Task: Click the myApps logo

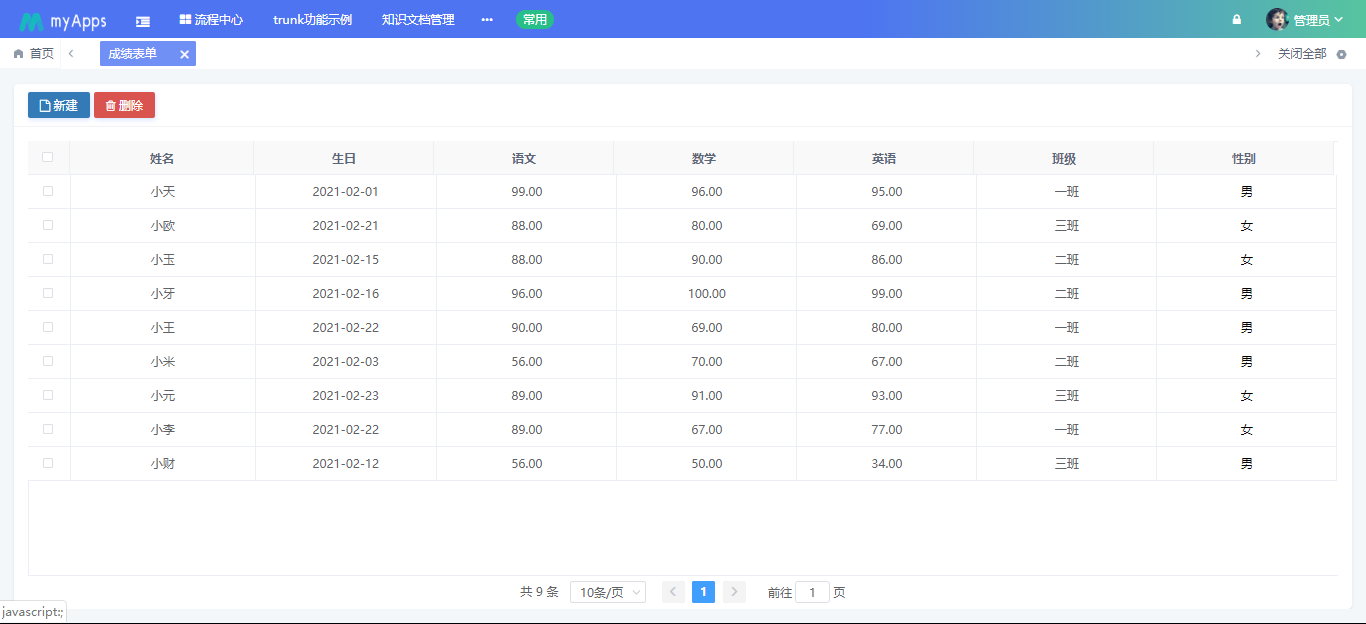Action: click(x=62, y=20)
